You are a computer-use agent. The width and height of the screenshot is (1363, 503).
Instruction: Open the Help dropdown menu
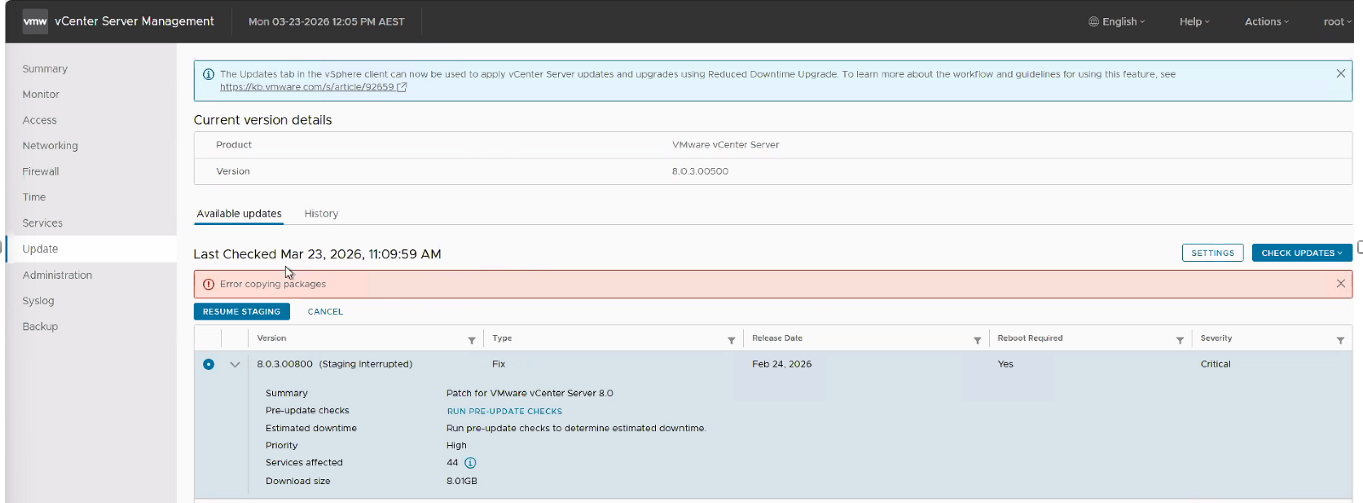(1194, 21)
